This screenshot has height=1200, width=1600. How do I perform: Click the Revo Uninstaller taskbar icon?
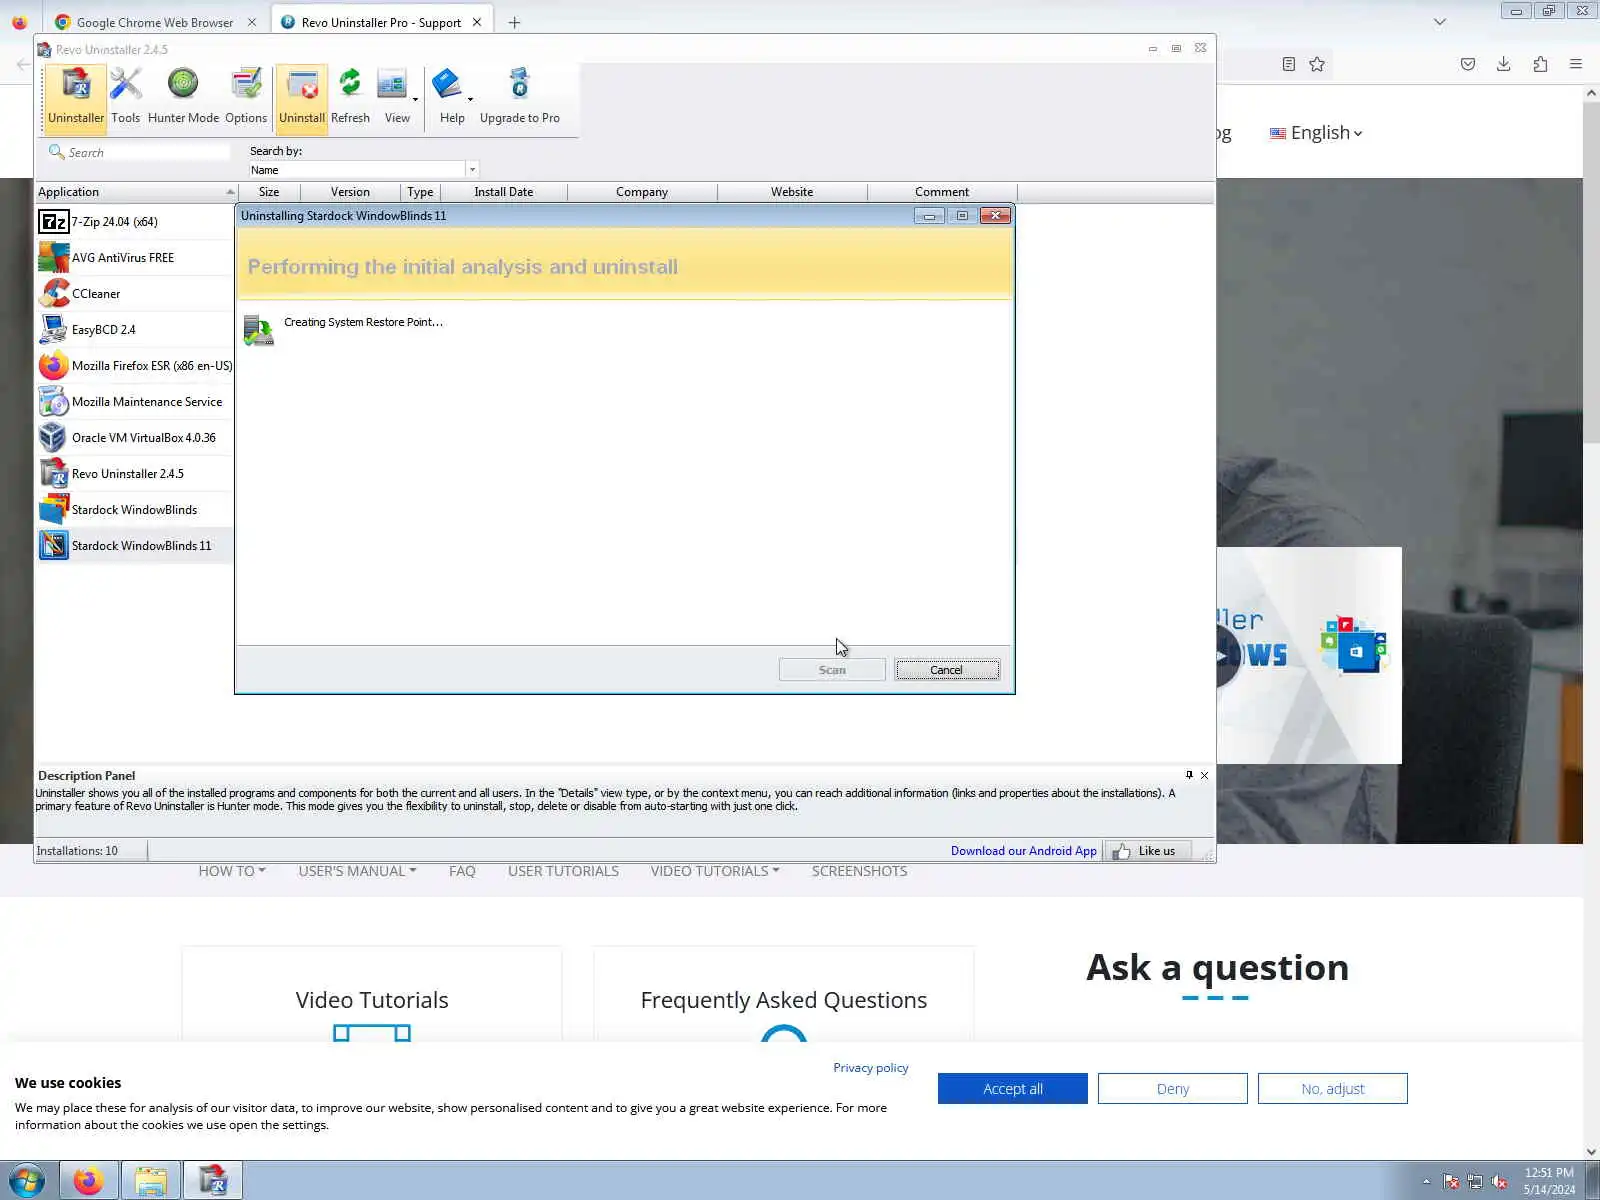(213, 1181)
